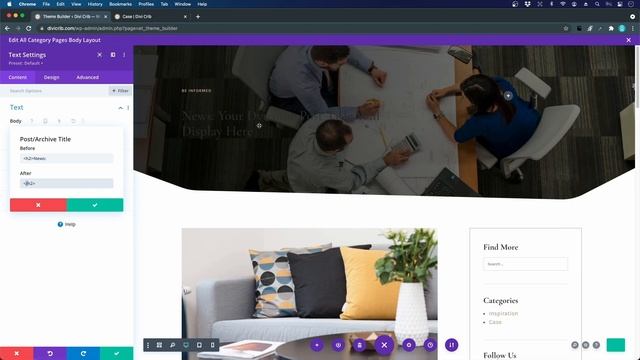Activate the zoom out search icon
This screenshot has width=640, height=360.
[173, 345]
